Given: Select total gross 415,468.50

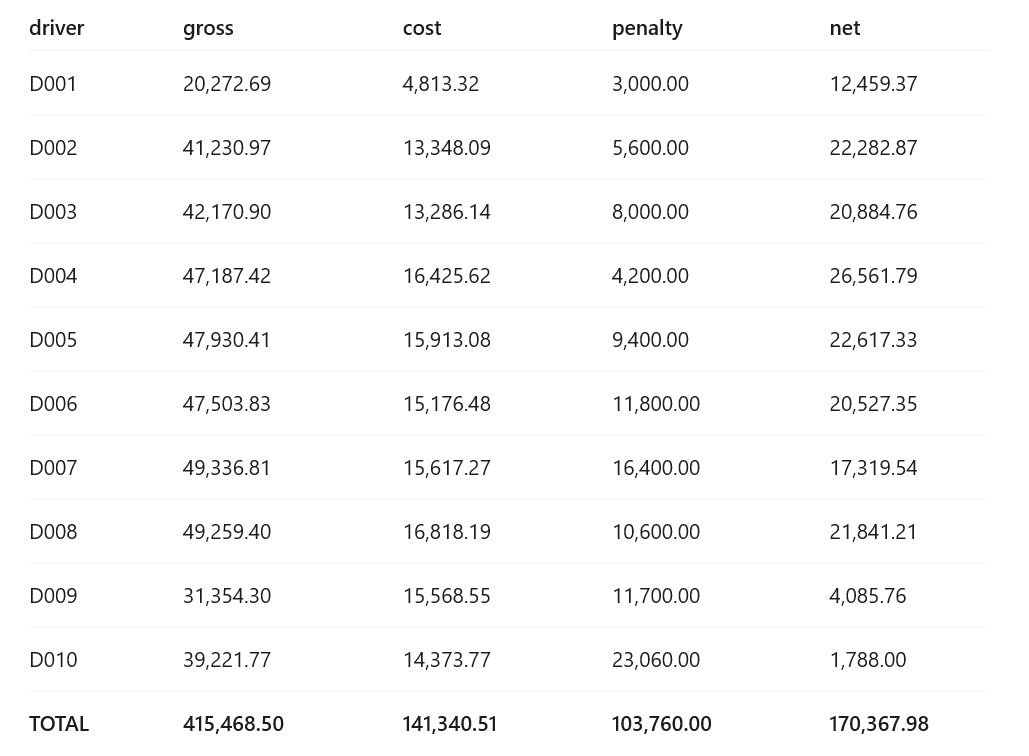Looking at the screenshot, I should (x=233, y=724).
